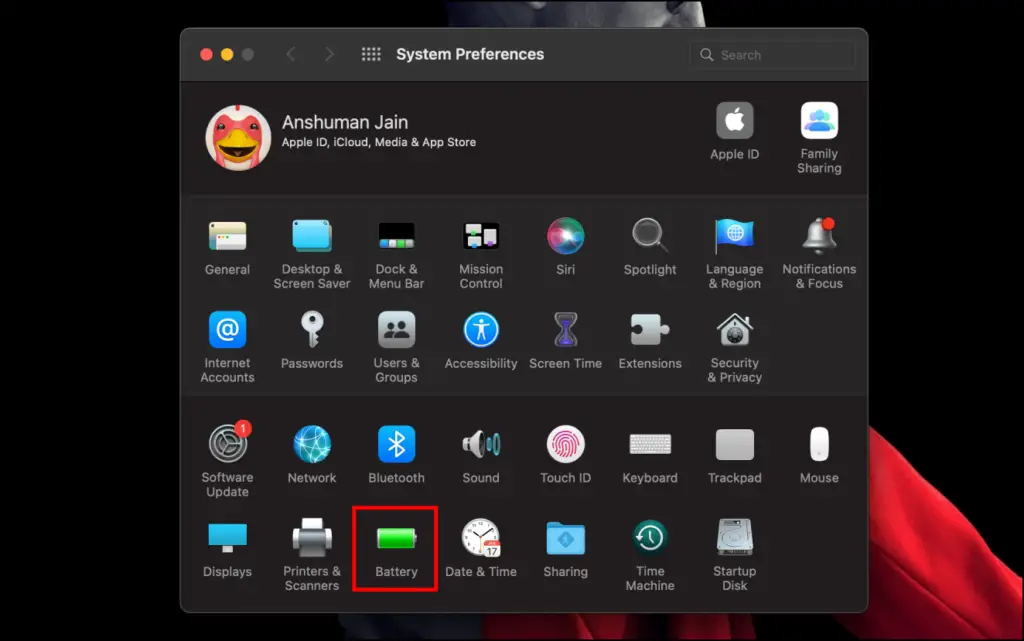This screenshot has width=1024, height=641.
Task: Open Siri preferences
Action: coord(566,236)
